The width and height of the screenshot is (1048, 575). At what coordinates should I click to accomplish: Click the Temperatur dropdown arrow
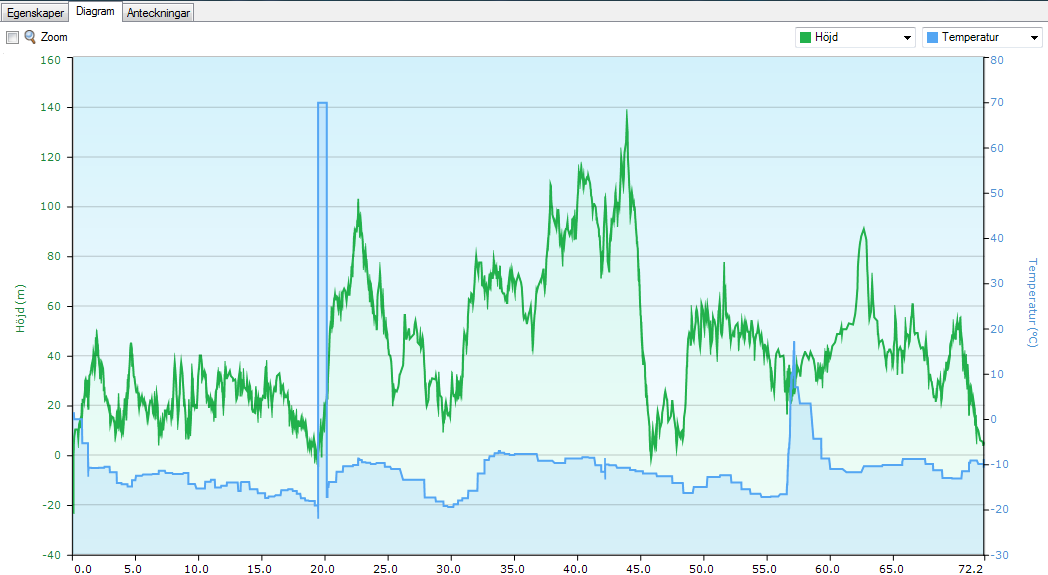[x=1034, y=38]
